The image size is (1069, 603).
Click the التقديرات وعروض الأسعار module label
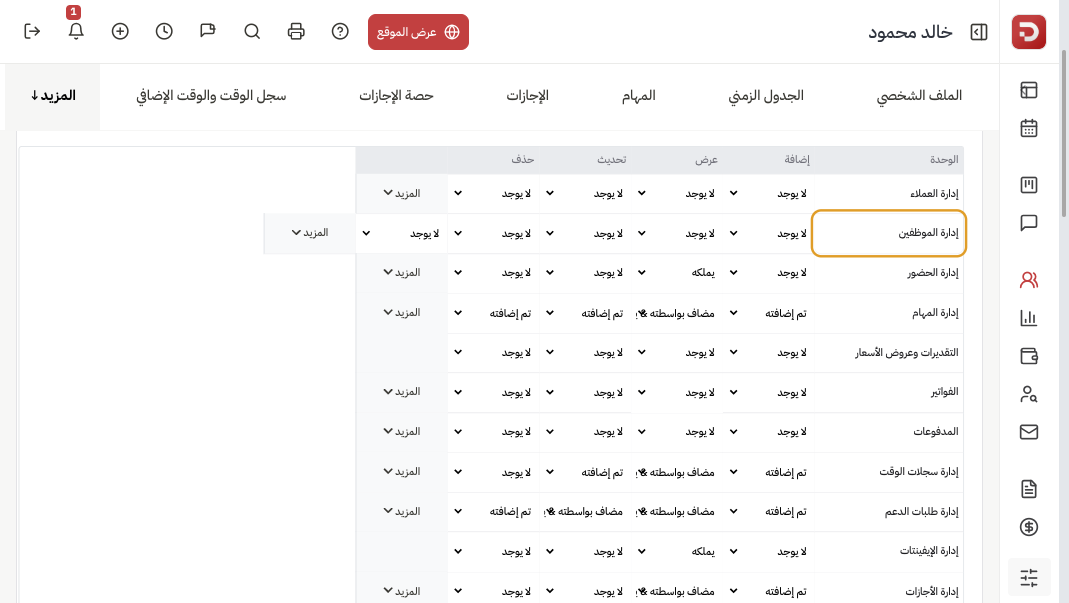click(x=907, y=353)
